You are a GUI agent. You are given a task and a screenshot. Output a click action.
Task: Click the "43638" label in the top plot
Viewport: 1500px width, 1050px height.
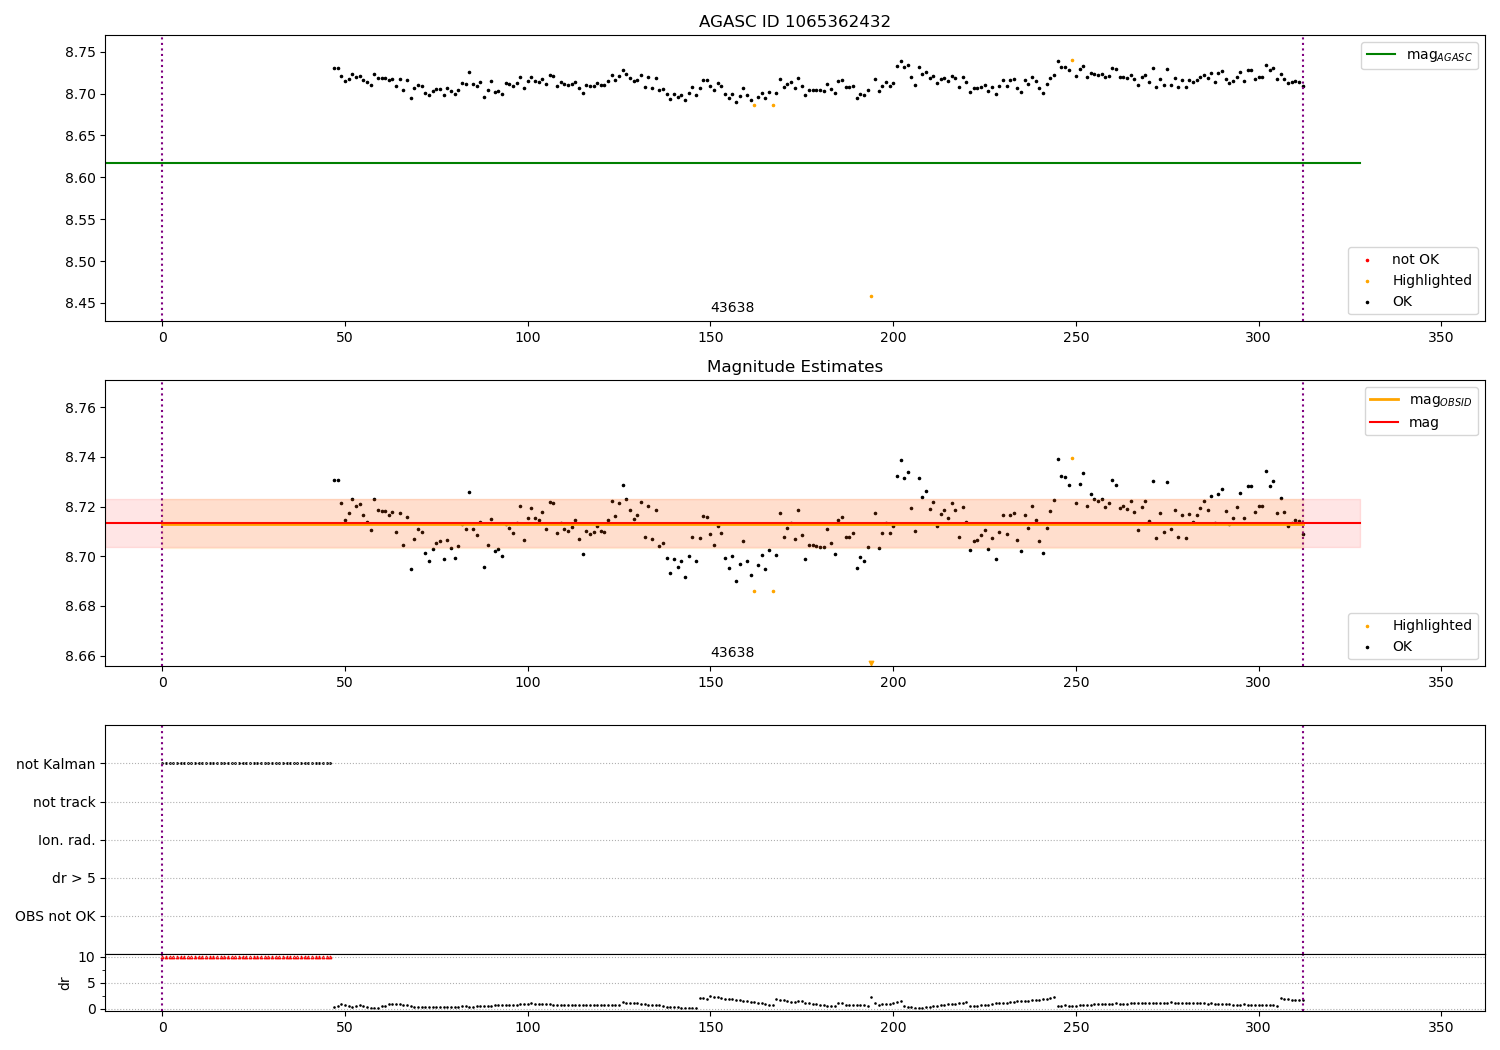click(x=732, y=308)
